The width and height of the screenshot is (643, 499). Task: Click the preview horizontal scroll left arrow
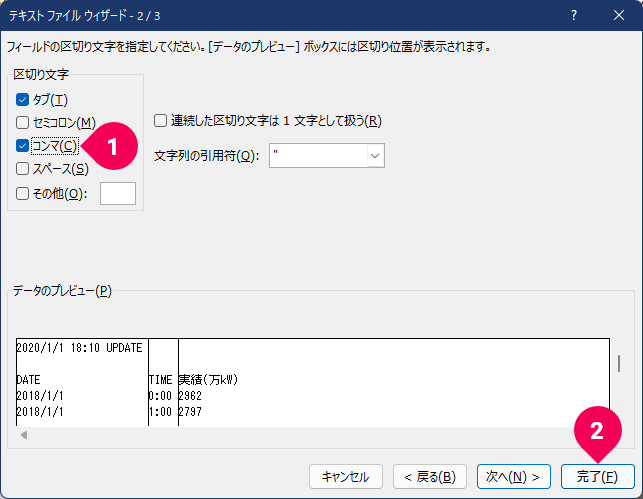(24, 435)
